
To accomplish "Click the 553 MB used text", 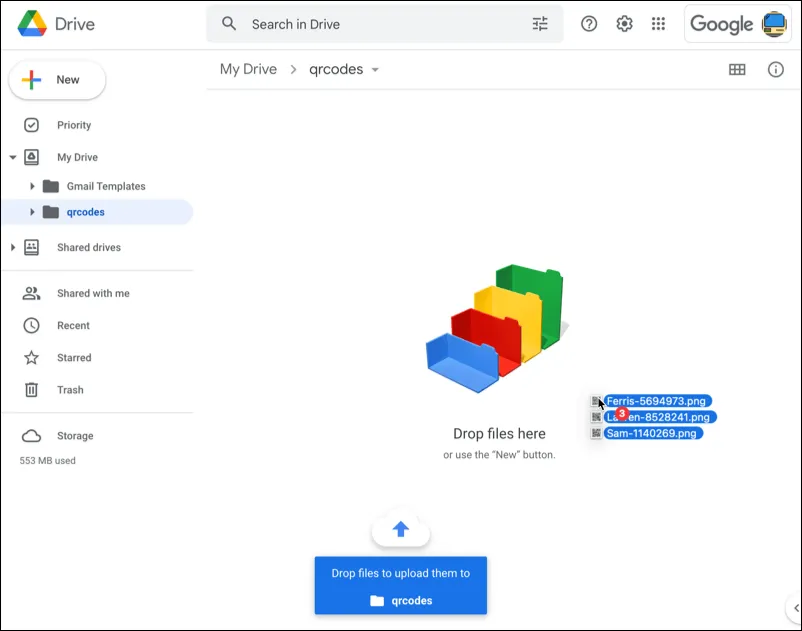I will [48, 461].
